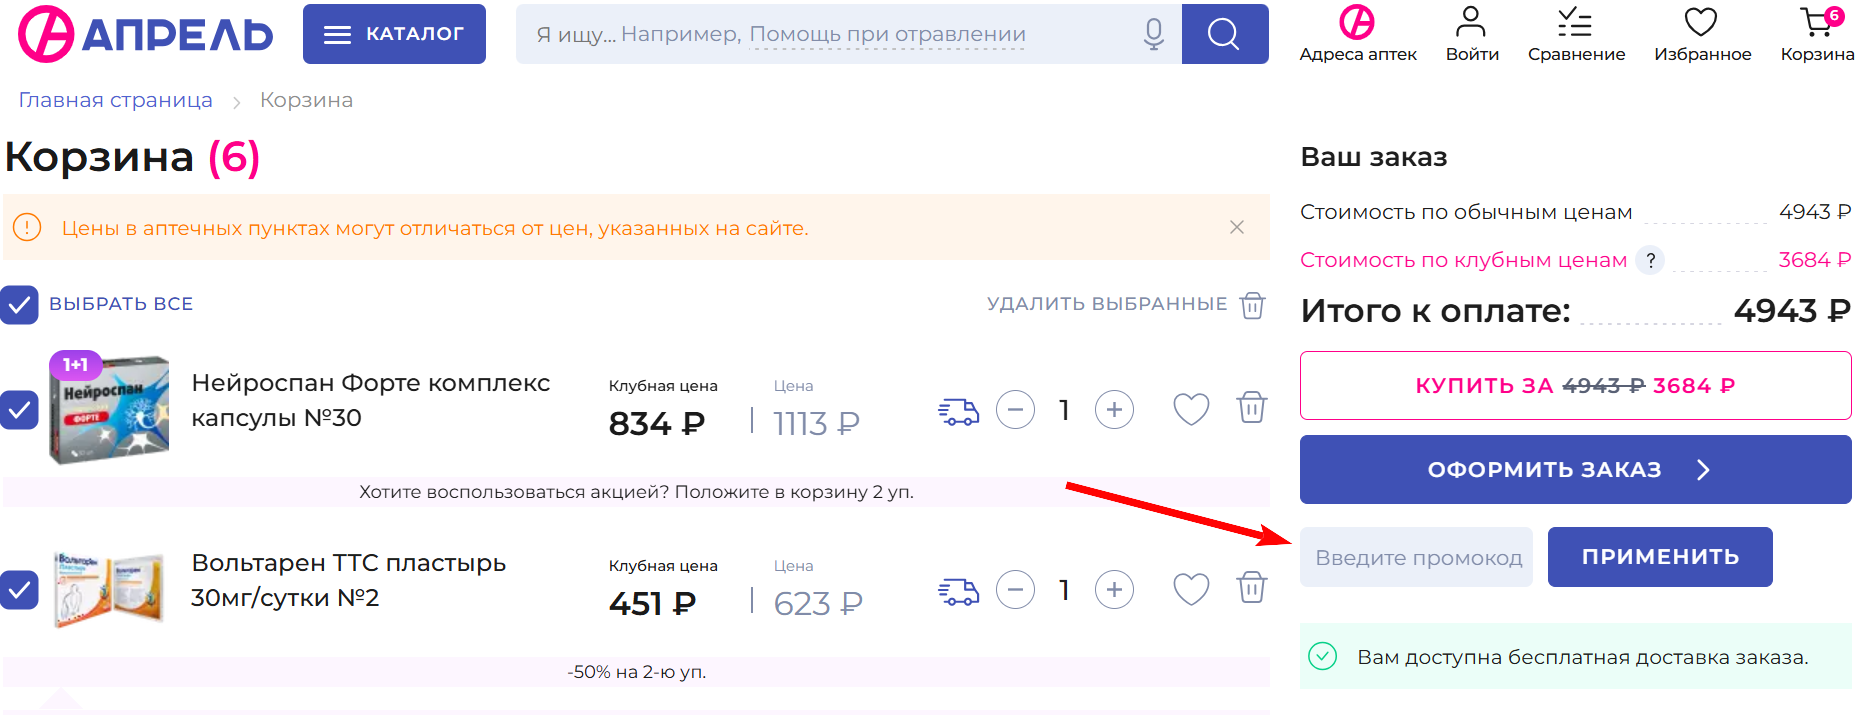The height and width of the screenshot is (715, 1864).
Task: Click the Корзина breadcrumb
Action: point(306,100)
